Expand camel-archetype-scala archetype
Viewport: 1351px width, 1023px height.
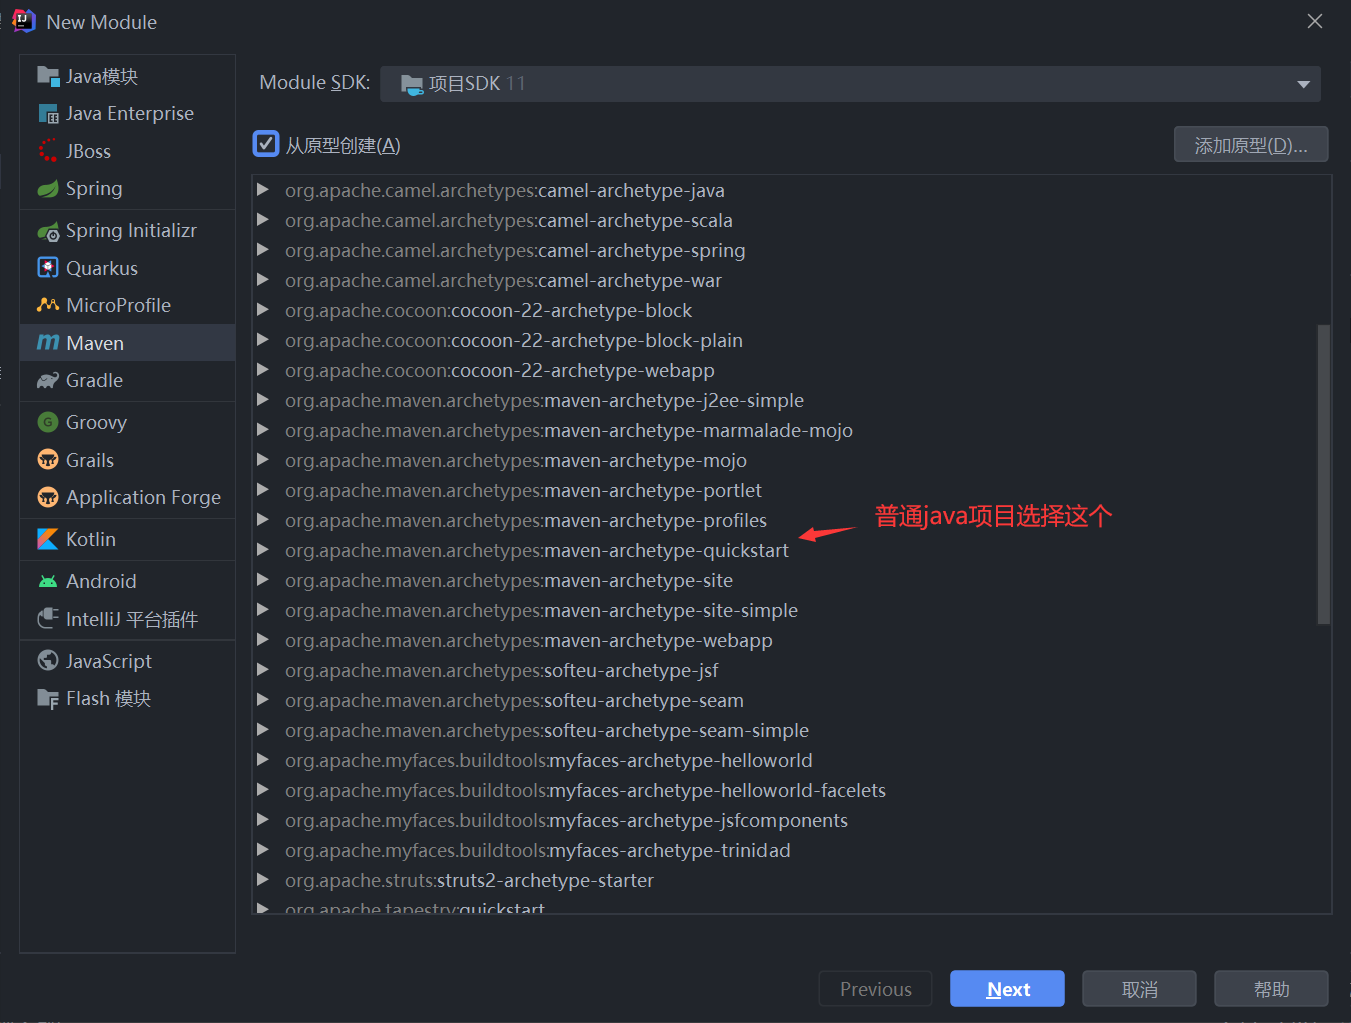coord(263,219)
